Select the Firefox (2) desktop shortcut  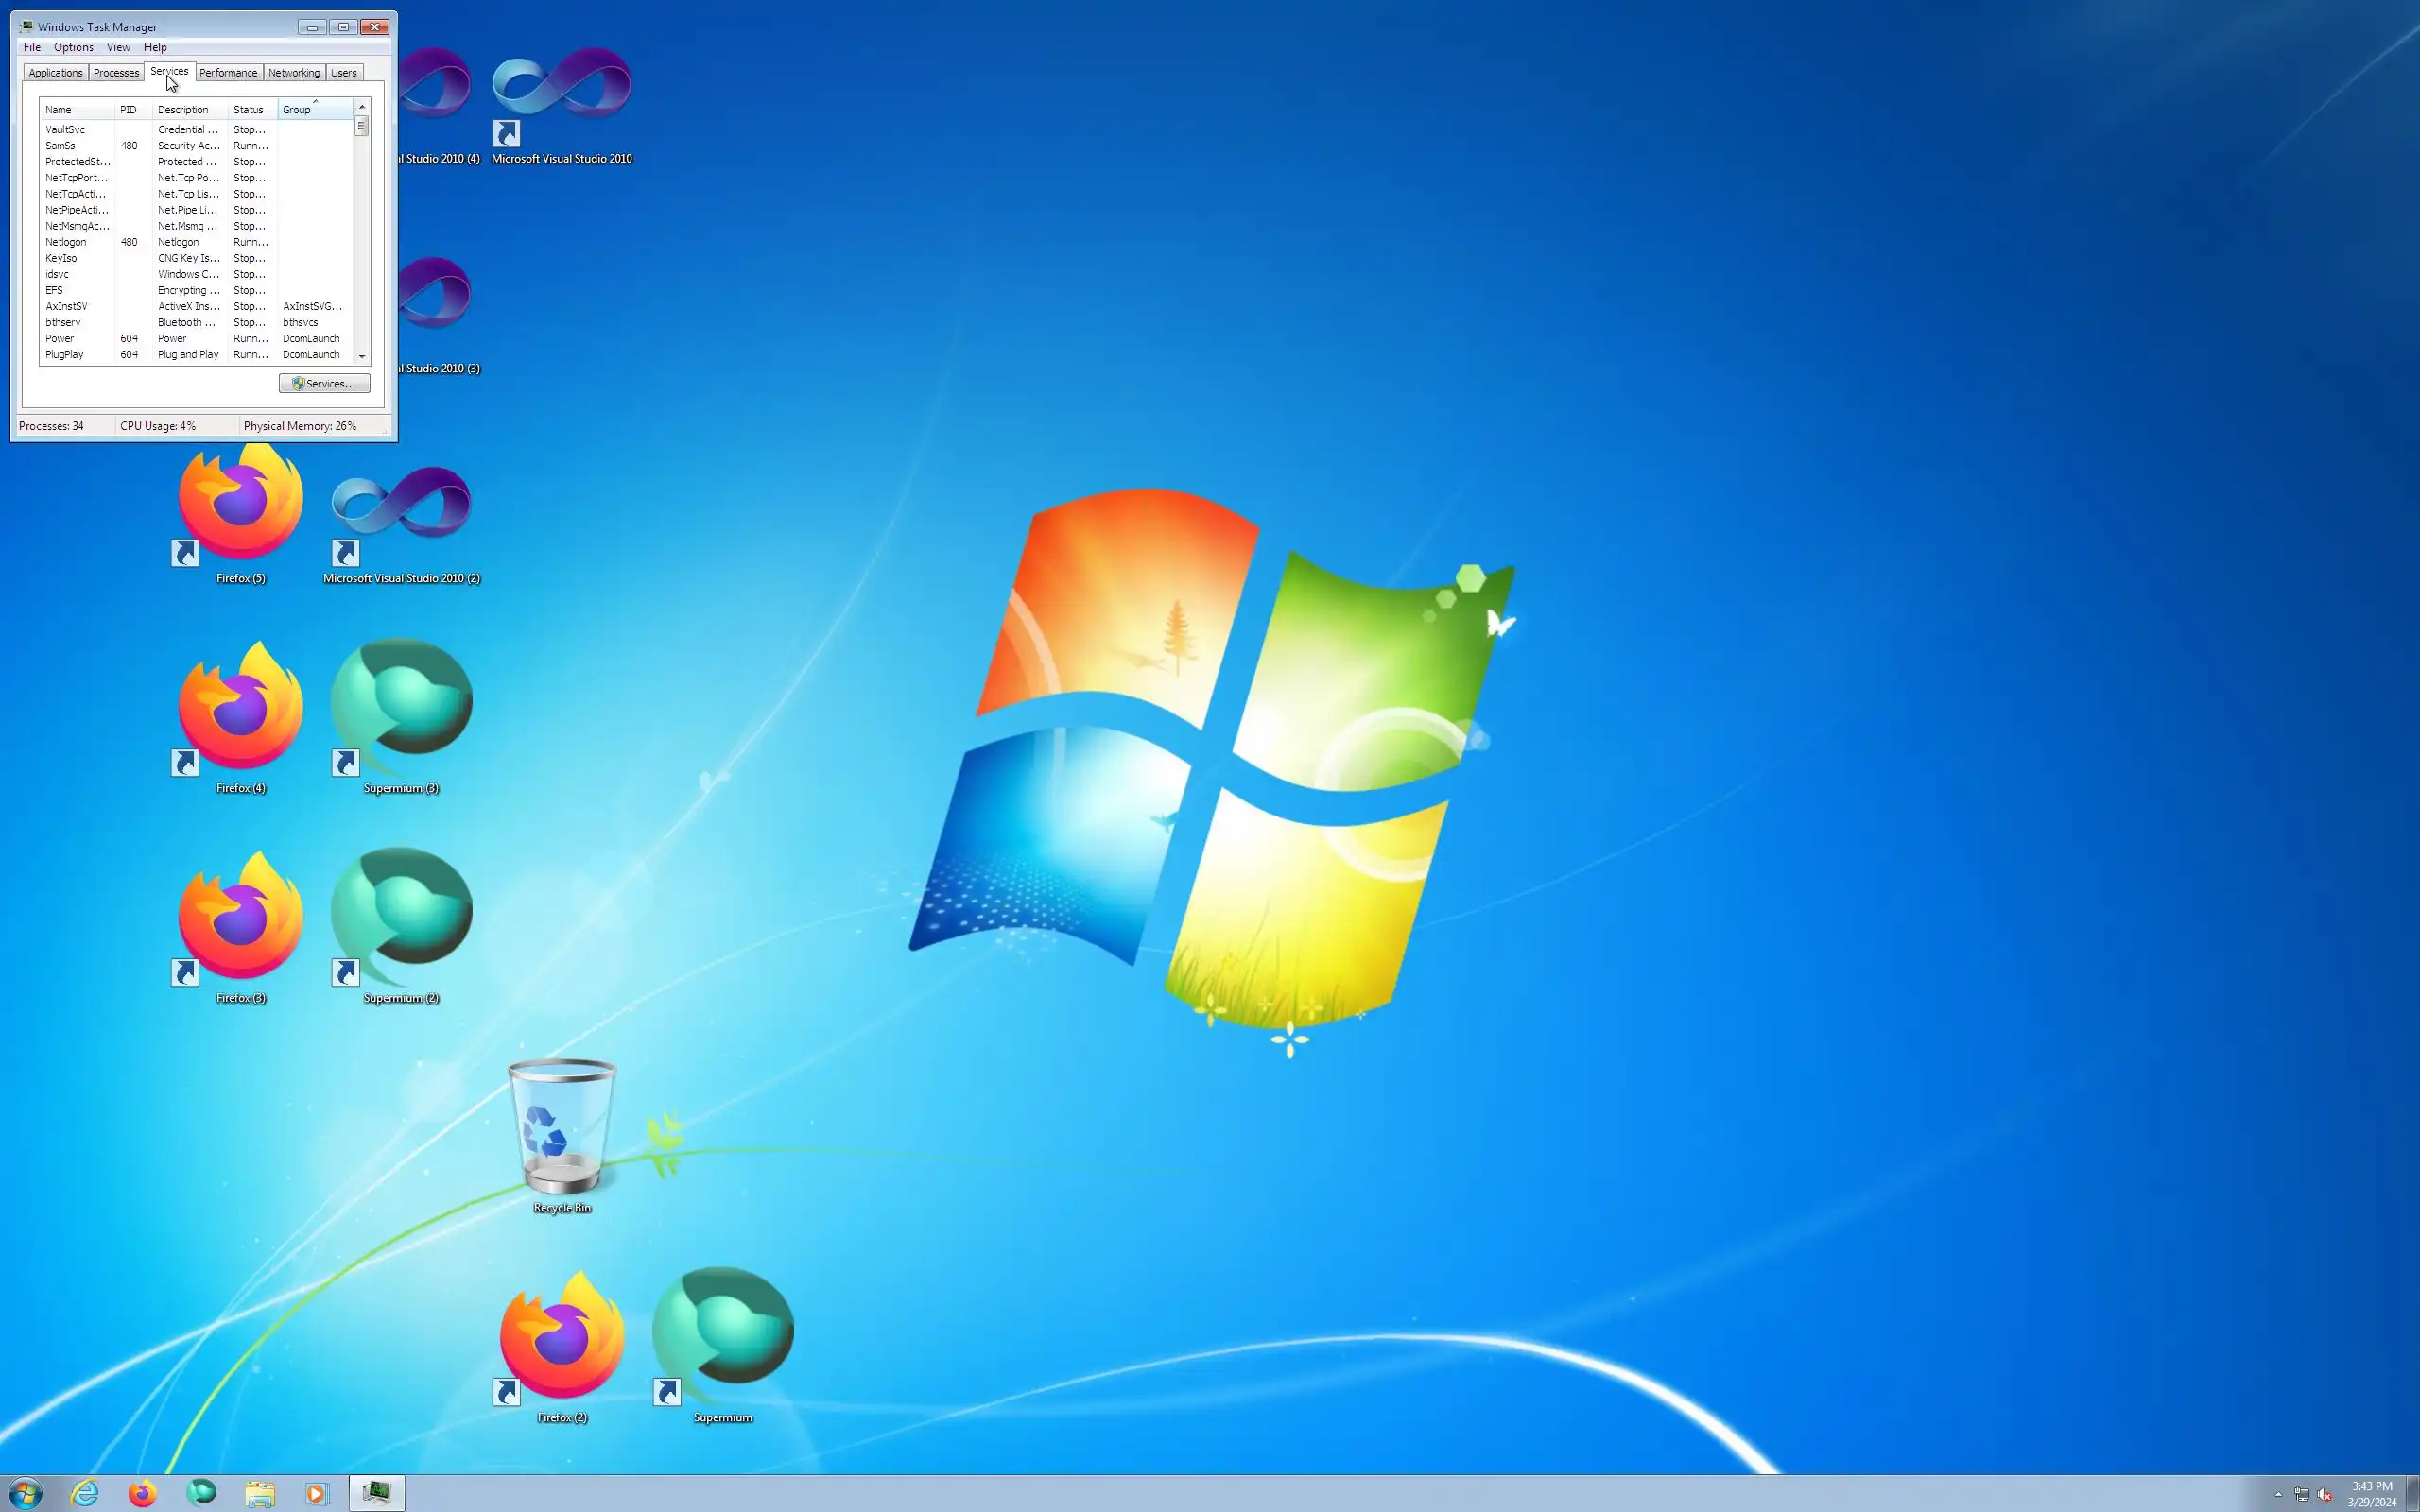pyautogui.click(x=561, y=1340)
